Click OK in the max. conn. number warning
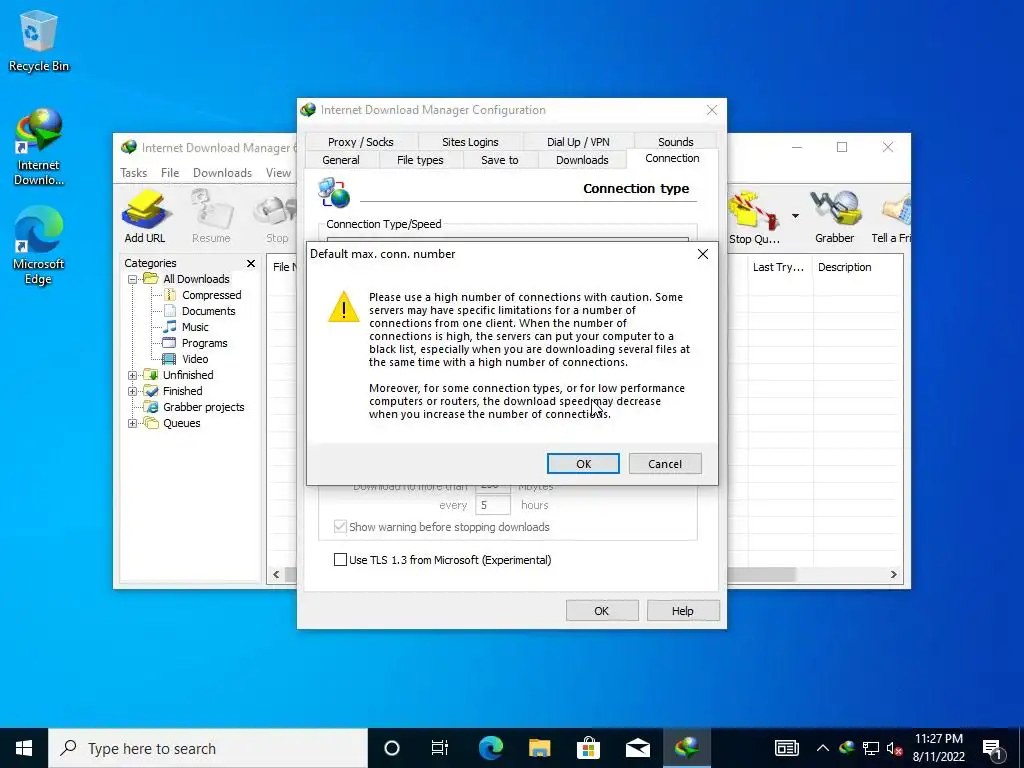The height and width of the screenshot is (768, 1024). 583,464
